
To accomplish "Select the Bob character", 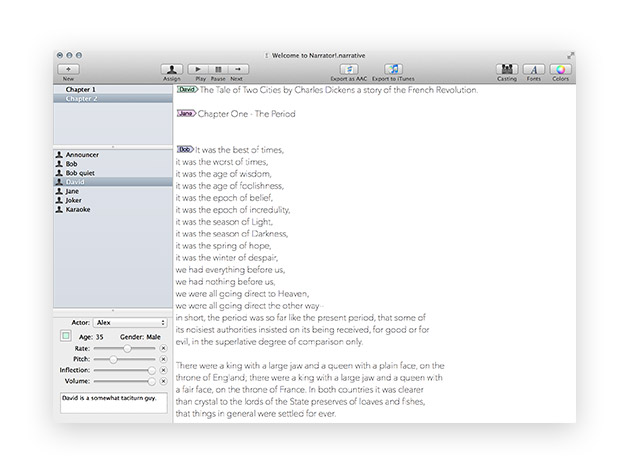I will pyautogui.click(x=113, y=164).
